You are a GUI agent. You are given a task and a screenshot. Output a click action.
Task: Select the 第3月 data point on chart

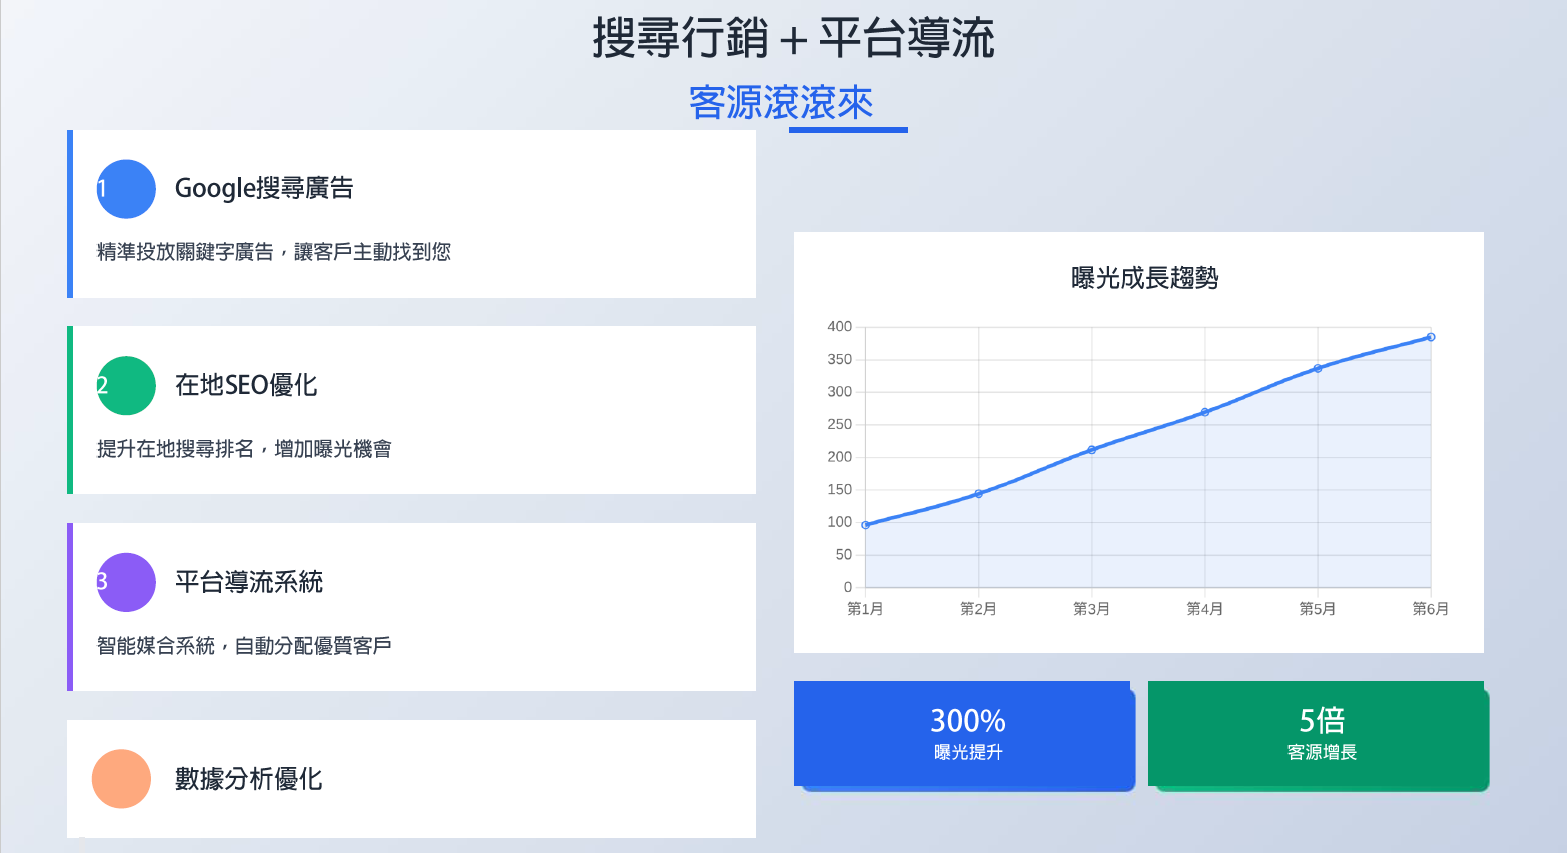1092,450
